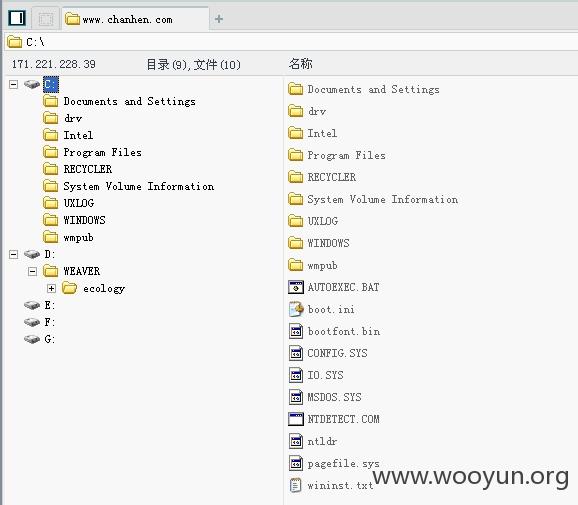Viewport: 578px width, 505px height.
Task: Click the grayed grid view icon
Action: tap(46, 18)
